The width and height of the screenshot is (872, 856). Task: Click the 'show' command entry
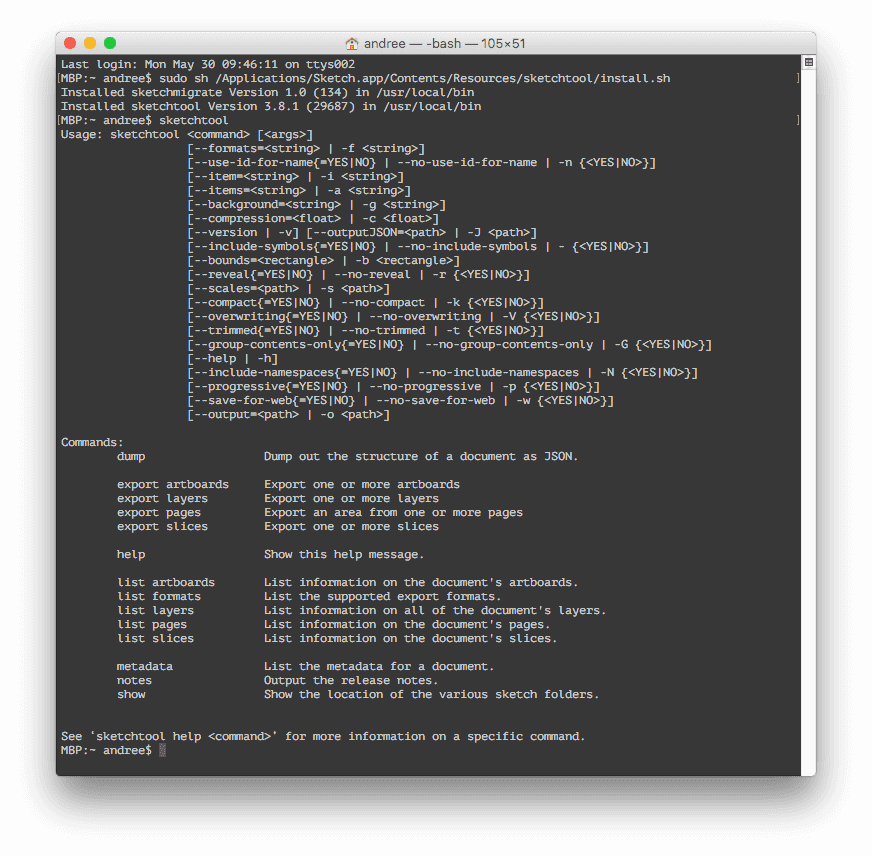coord(131,694)
